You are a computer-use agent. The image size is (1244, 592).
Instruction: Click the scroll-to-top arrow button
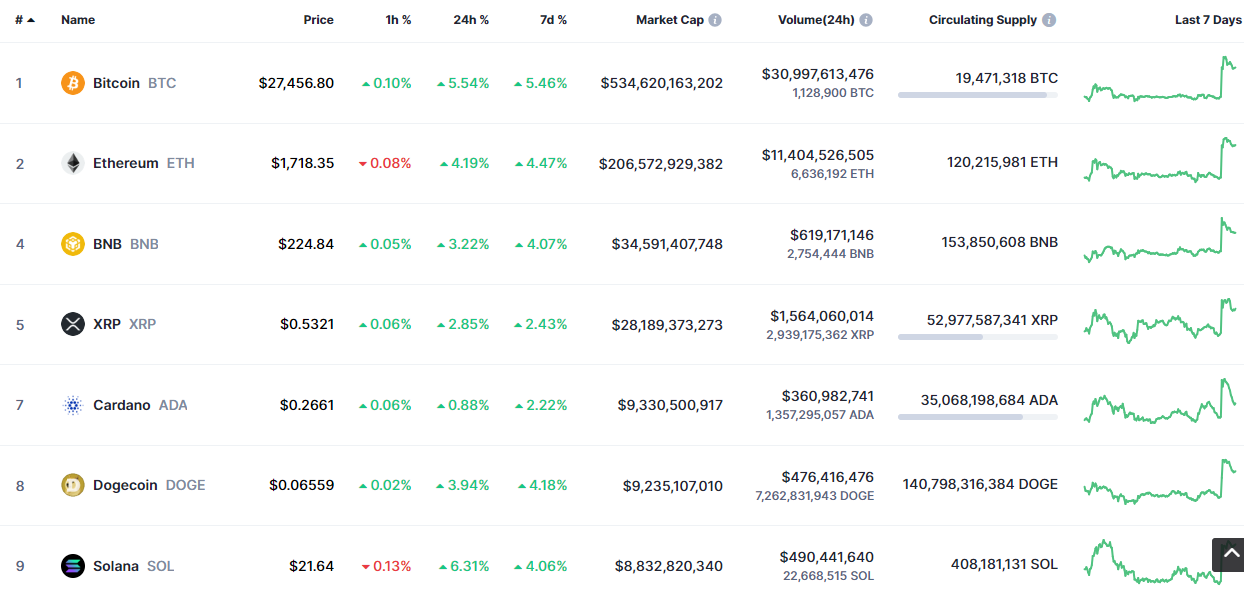point(1228,555)
